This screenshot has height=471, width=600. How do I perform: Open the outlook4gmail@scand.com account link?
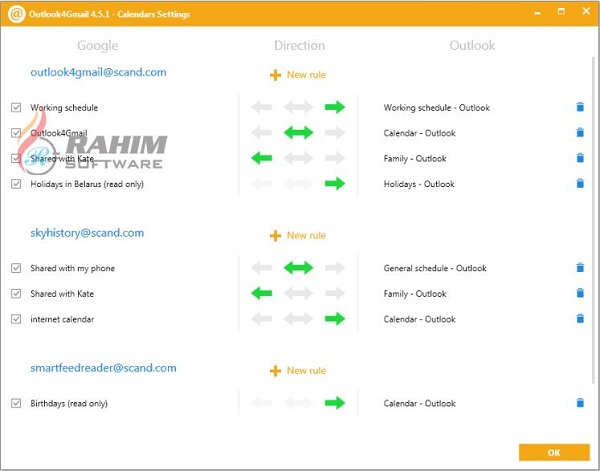point(98,72)
